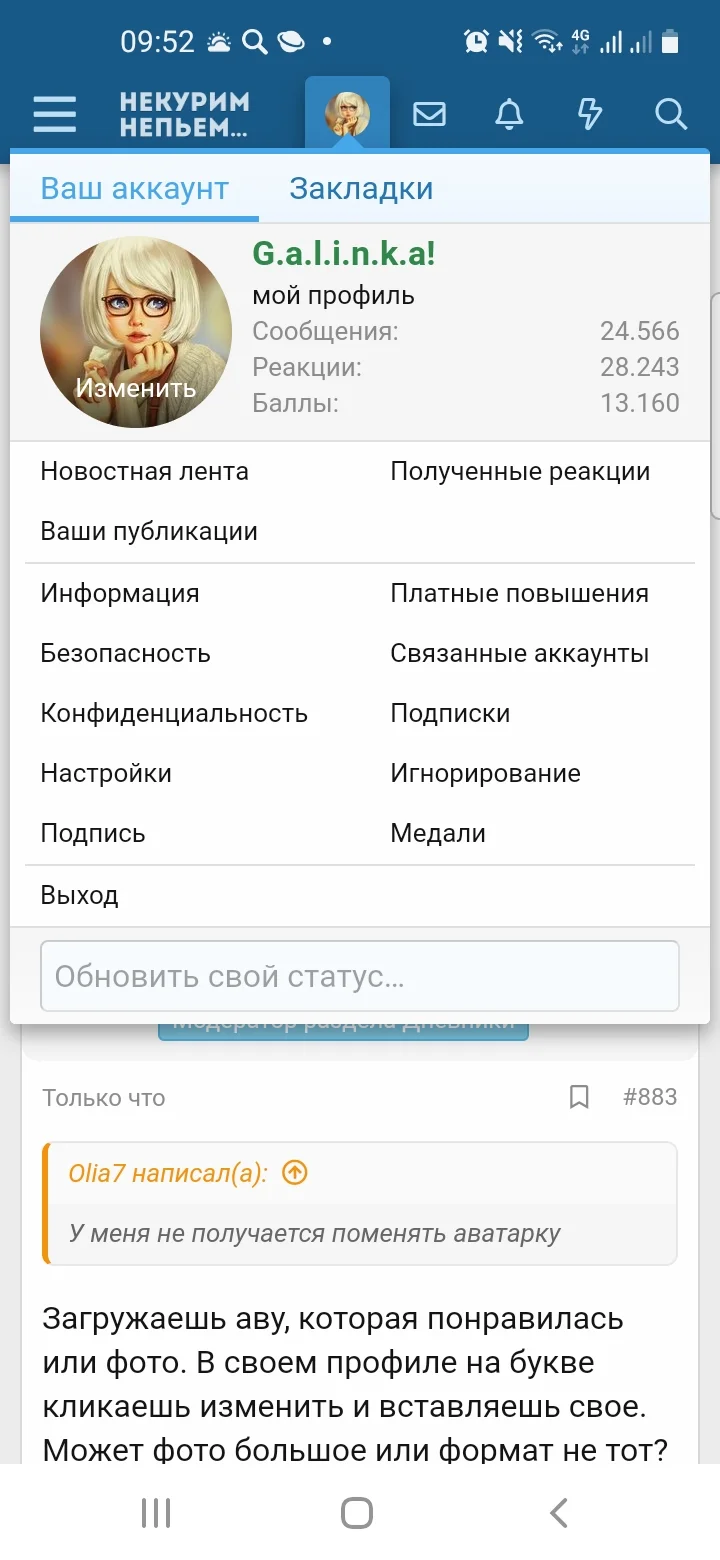The height and width of the screenshot is (1560, 720).
Task: Open Полученные реакции
Action: pos(520,471)
